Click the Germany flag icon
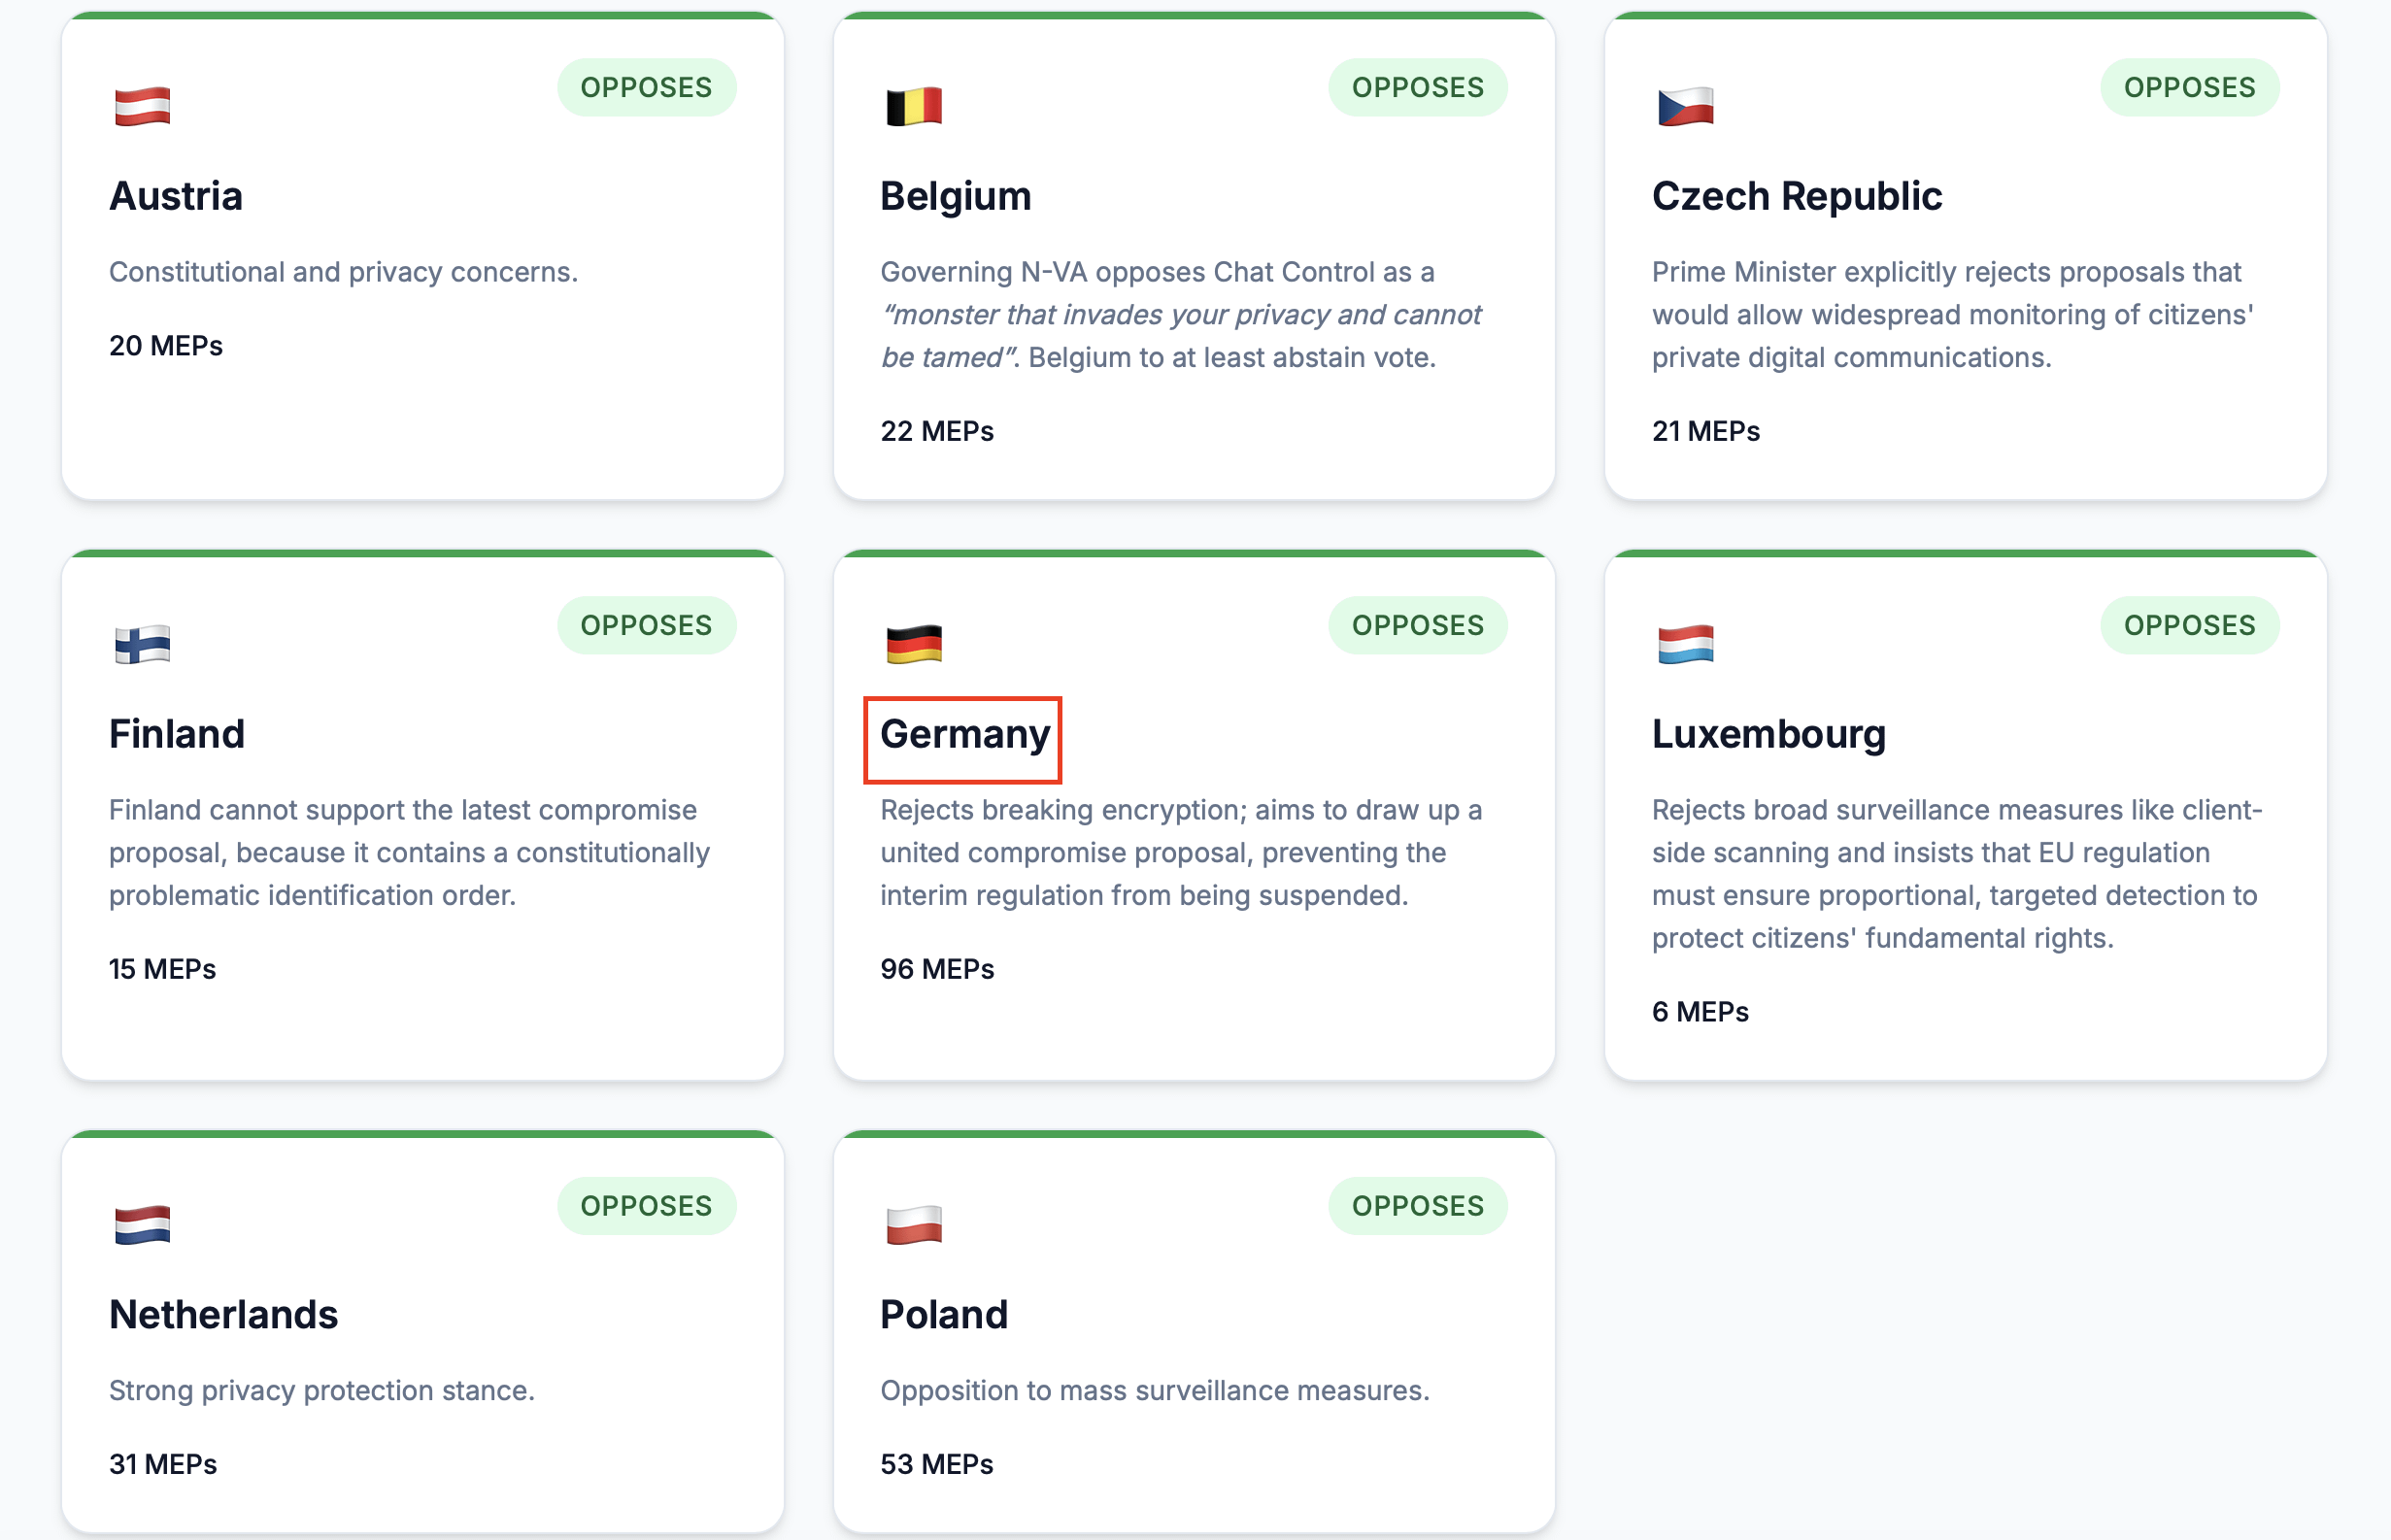This screenshot has height=1540, width=2391. point(913,644)
